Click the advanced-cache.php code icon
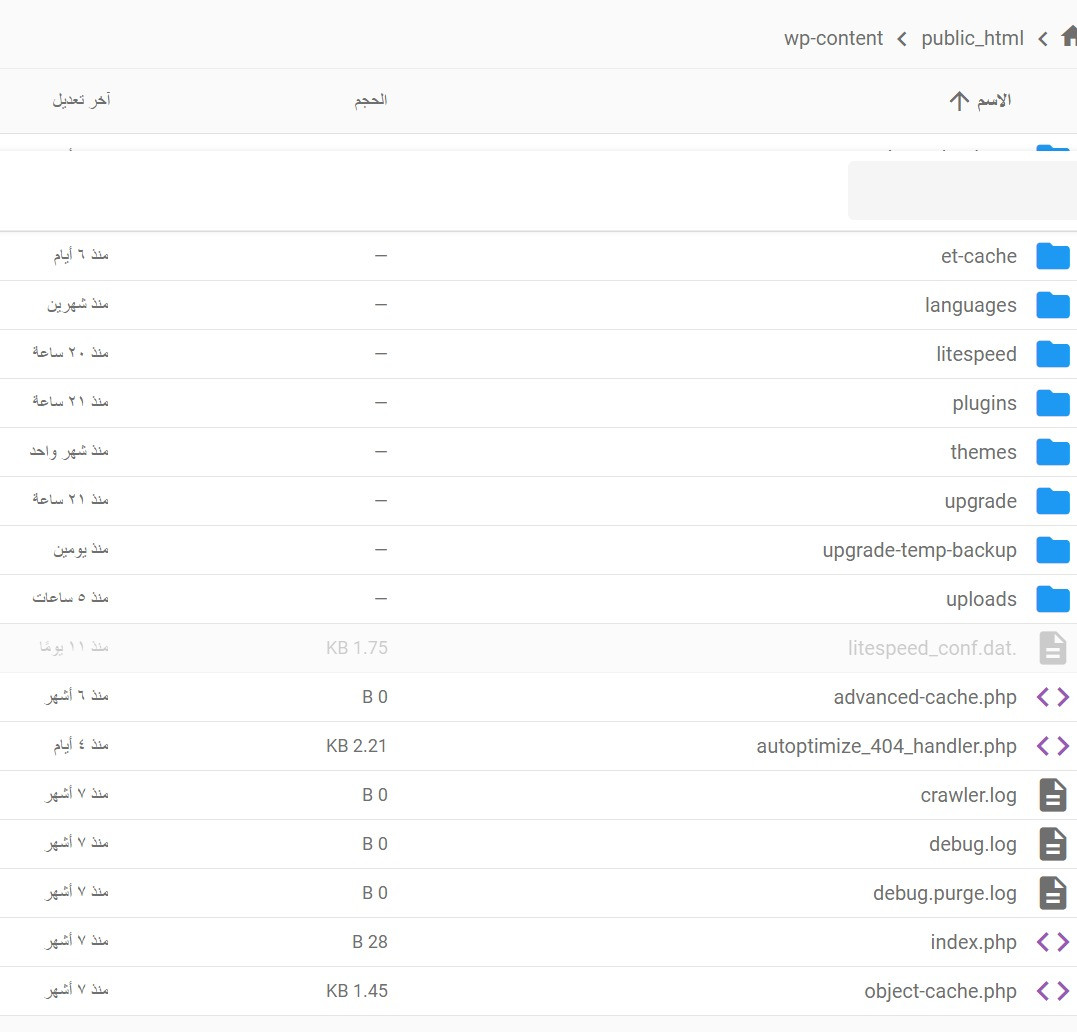 click(x=1052, y=697)
